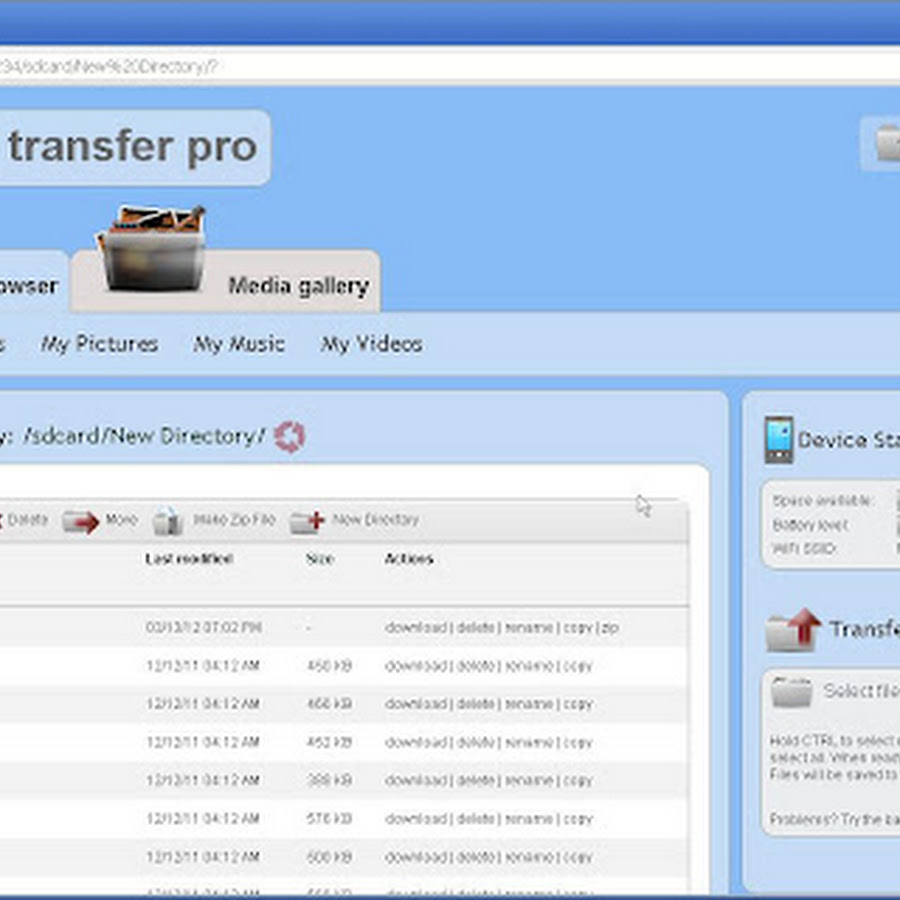The width and height of the screenshot is (900, 900).
Task: Click the WiFi SSID label
Action: pyautogui.click(x=804, y=549)
